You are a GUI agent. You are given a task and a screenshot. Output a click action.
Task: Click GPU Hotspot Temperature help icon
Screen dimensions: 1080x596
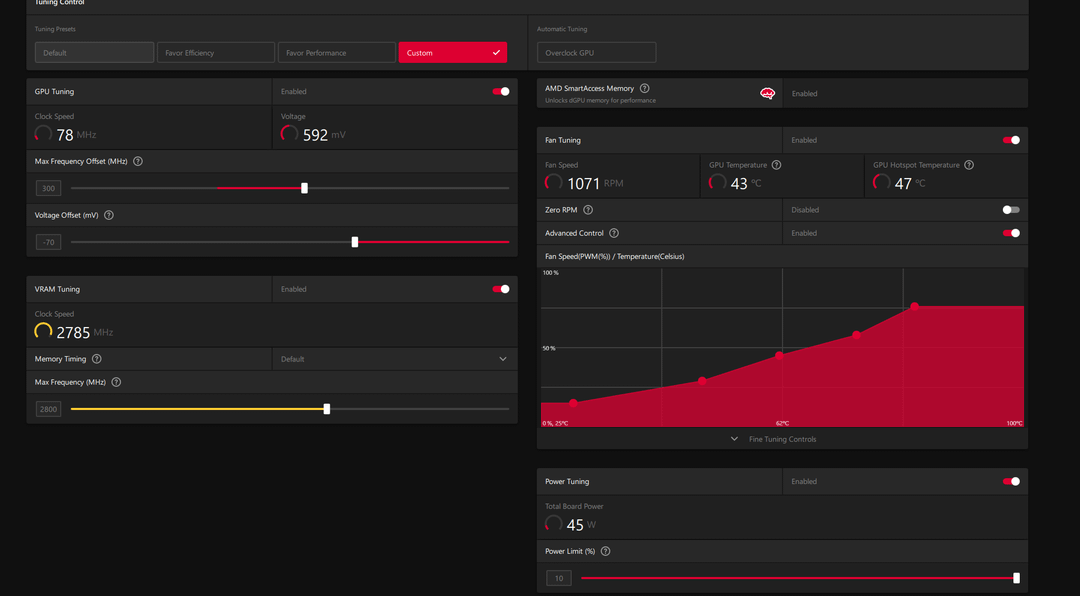click(969, 165)
